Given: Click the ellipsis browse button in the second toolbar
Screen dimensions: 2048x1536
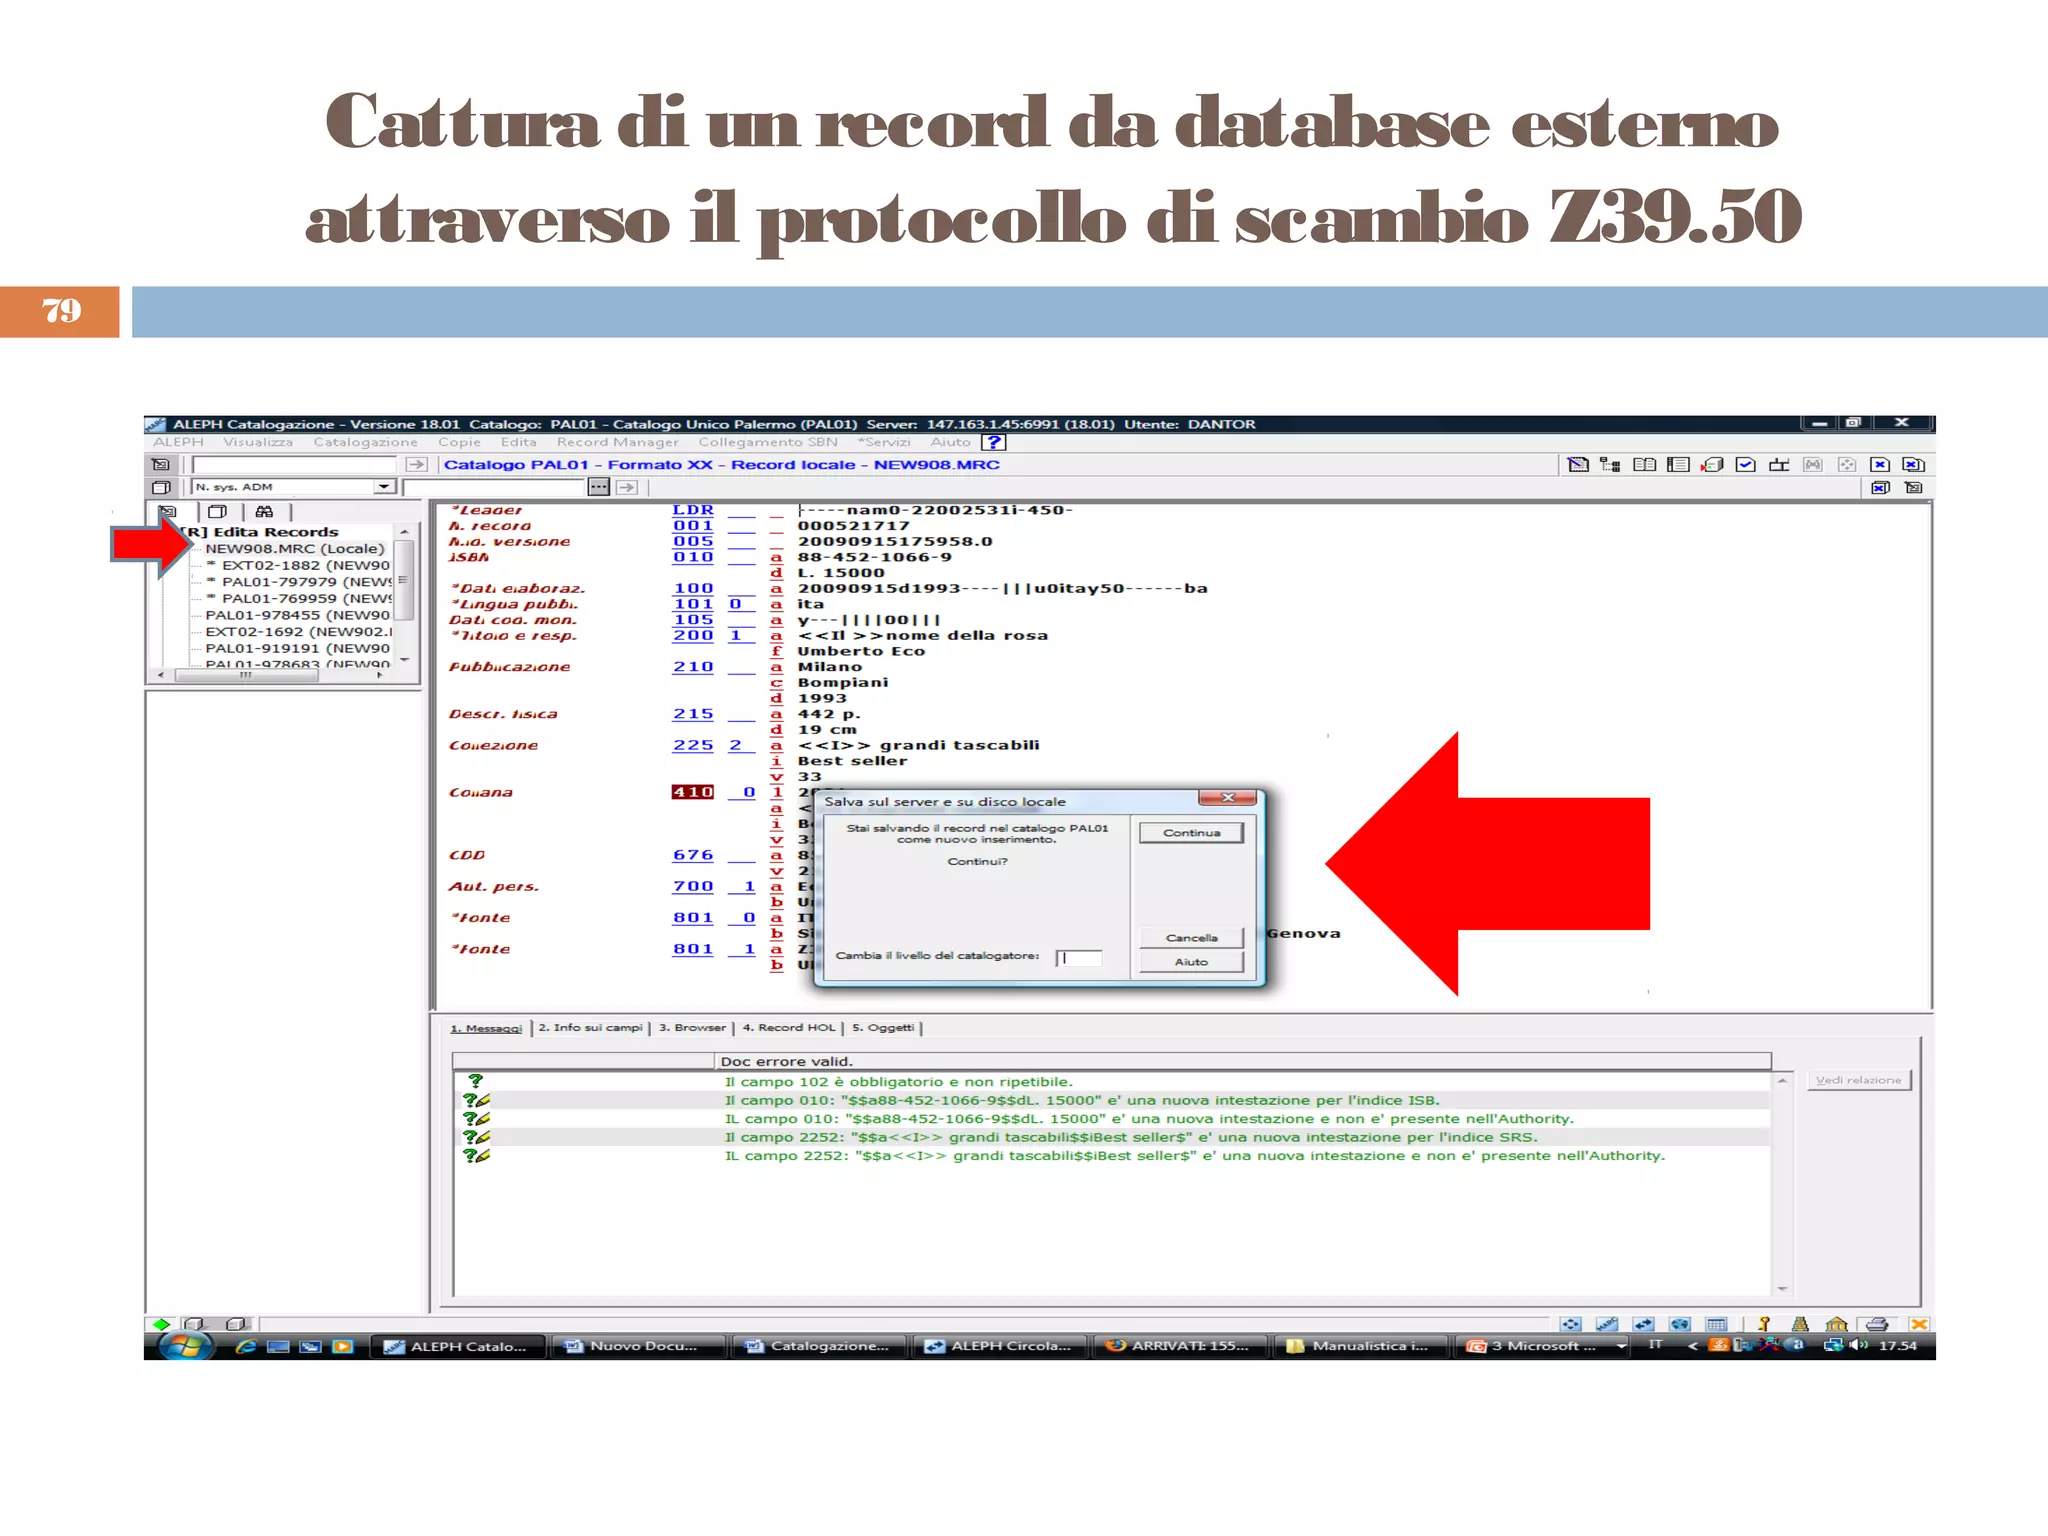Looking at the screenshot, I should coord(598,487).
